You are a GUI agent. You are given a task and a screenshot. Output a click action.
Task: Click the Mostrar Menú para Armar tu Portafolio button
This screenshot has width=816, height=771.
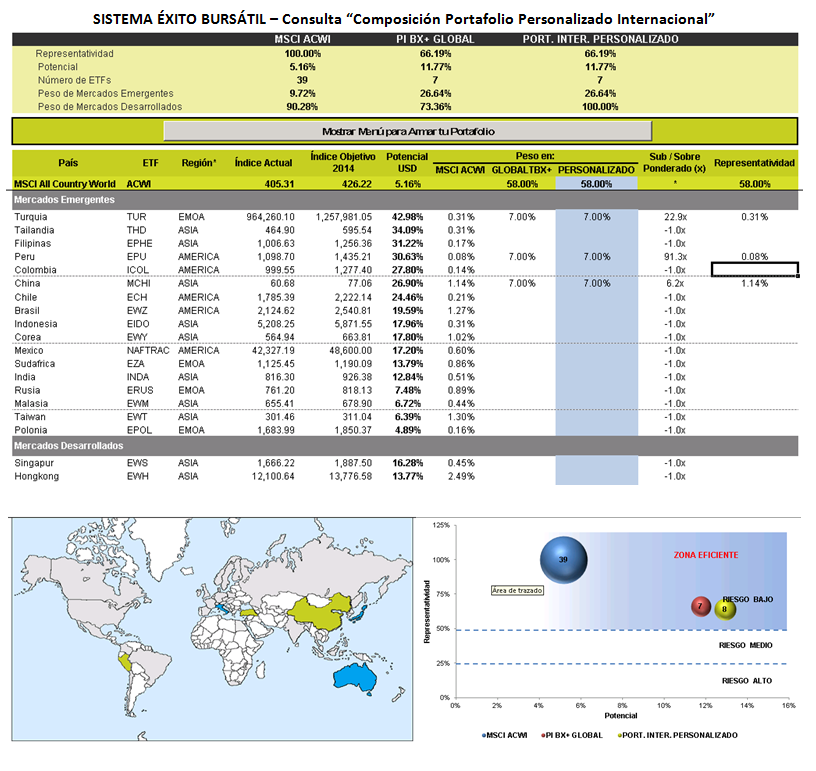(x=407, y=131)
